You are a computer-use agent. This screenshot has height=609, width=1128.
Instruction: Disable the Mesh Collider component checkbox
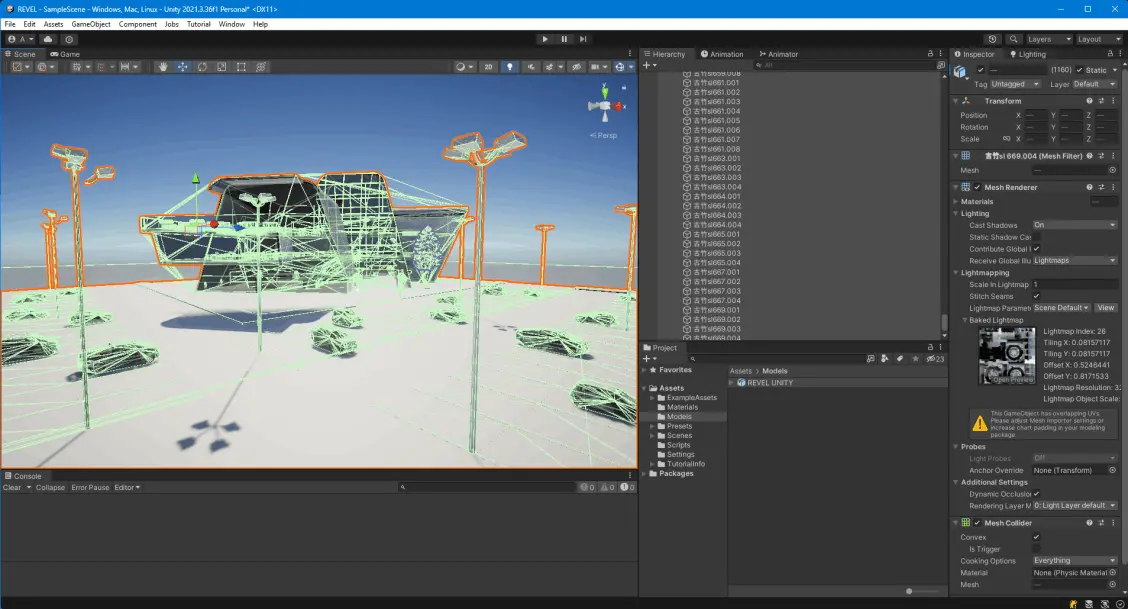point(977,523)
